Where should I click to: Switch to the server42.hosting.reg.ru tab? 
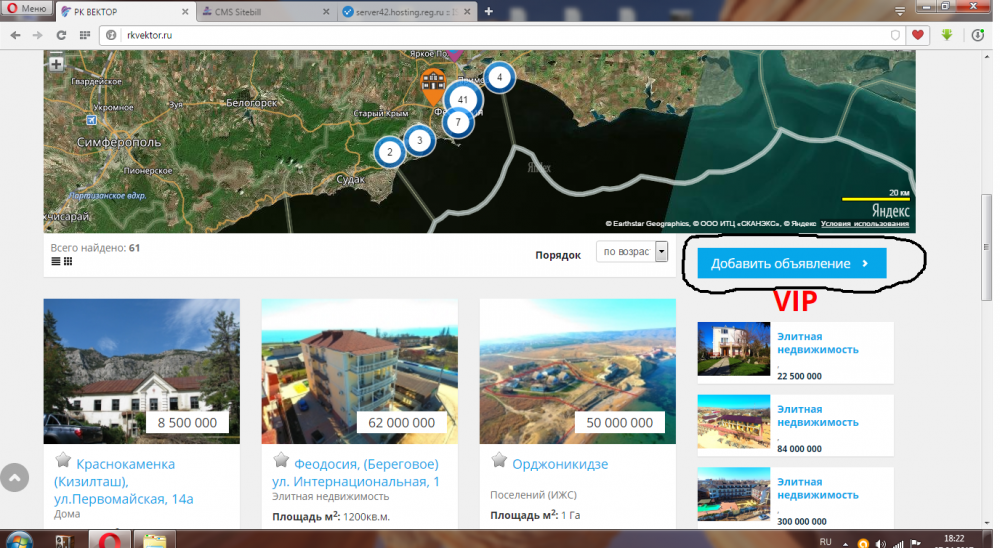click(406, 11)
